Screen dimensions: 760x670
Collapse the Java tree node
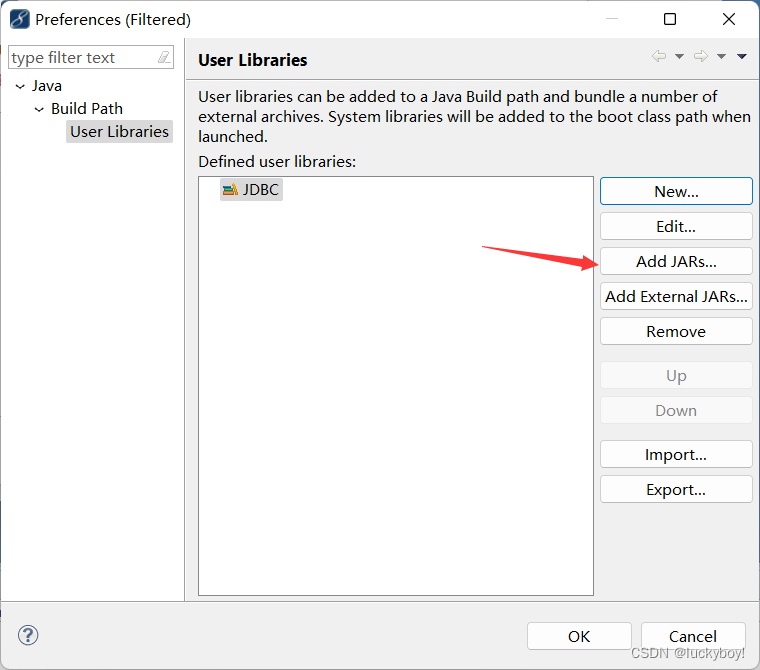click(x=20, y=86)
